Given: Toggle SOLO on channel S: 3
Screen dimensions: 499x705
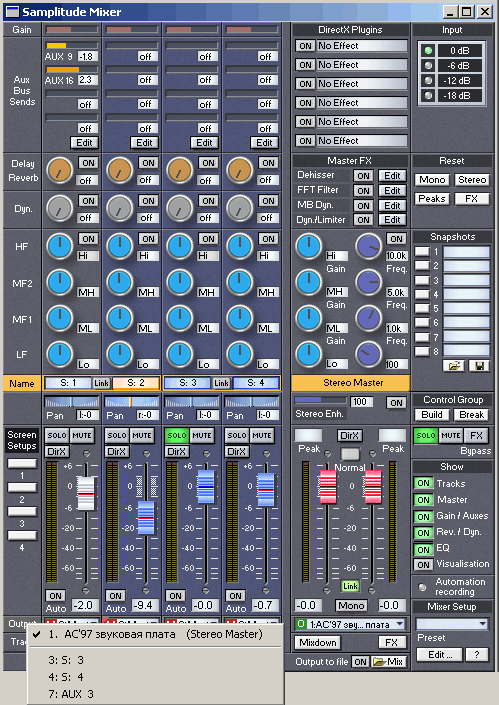Looking at the screenshot, I should [177, 435].
